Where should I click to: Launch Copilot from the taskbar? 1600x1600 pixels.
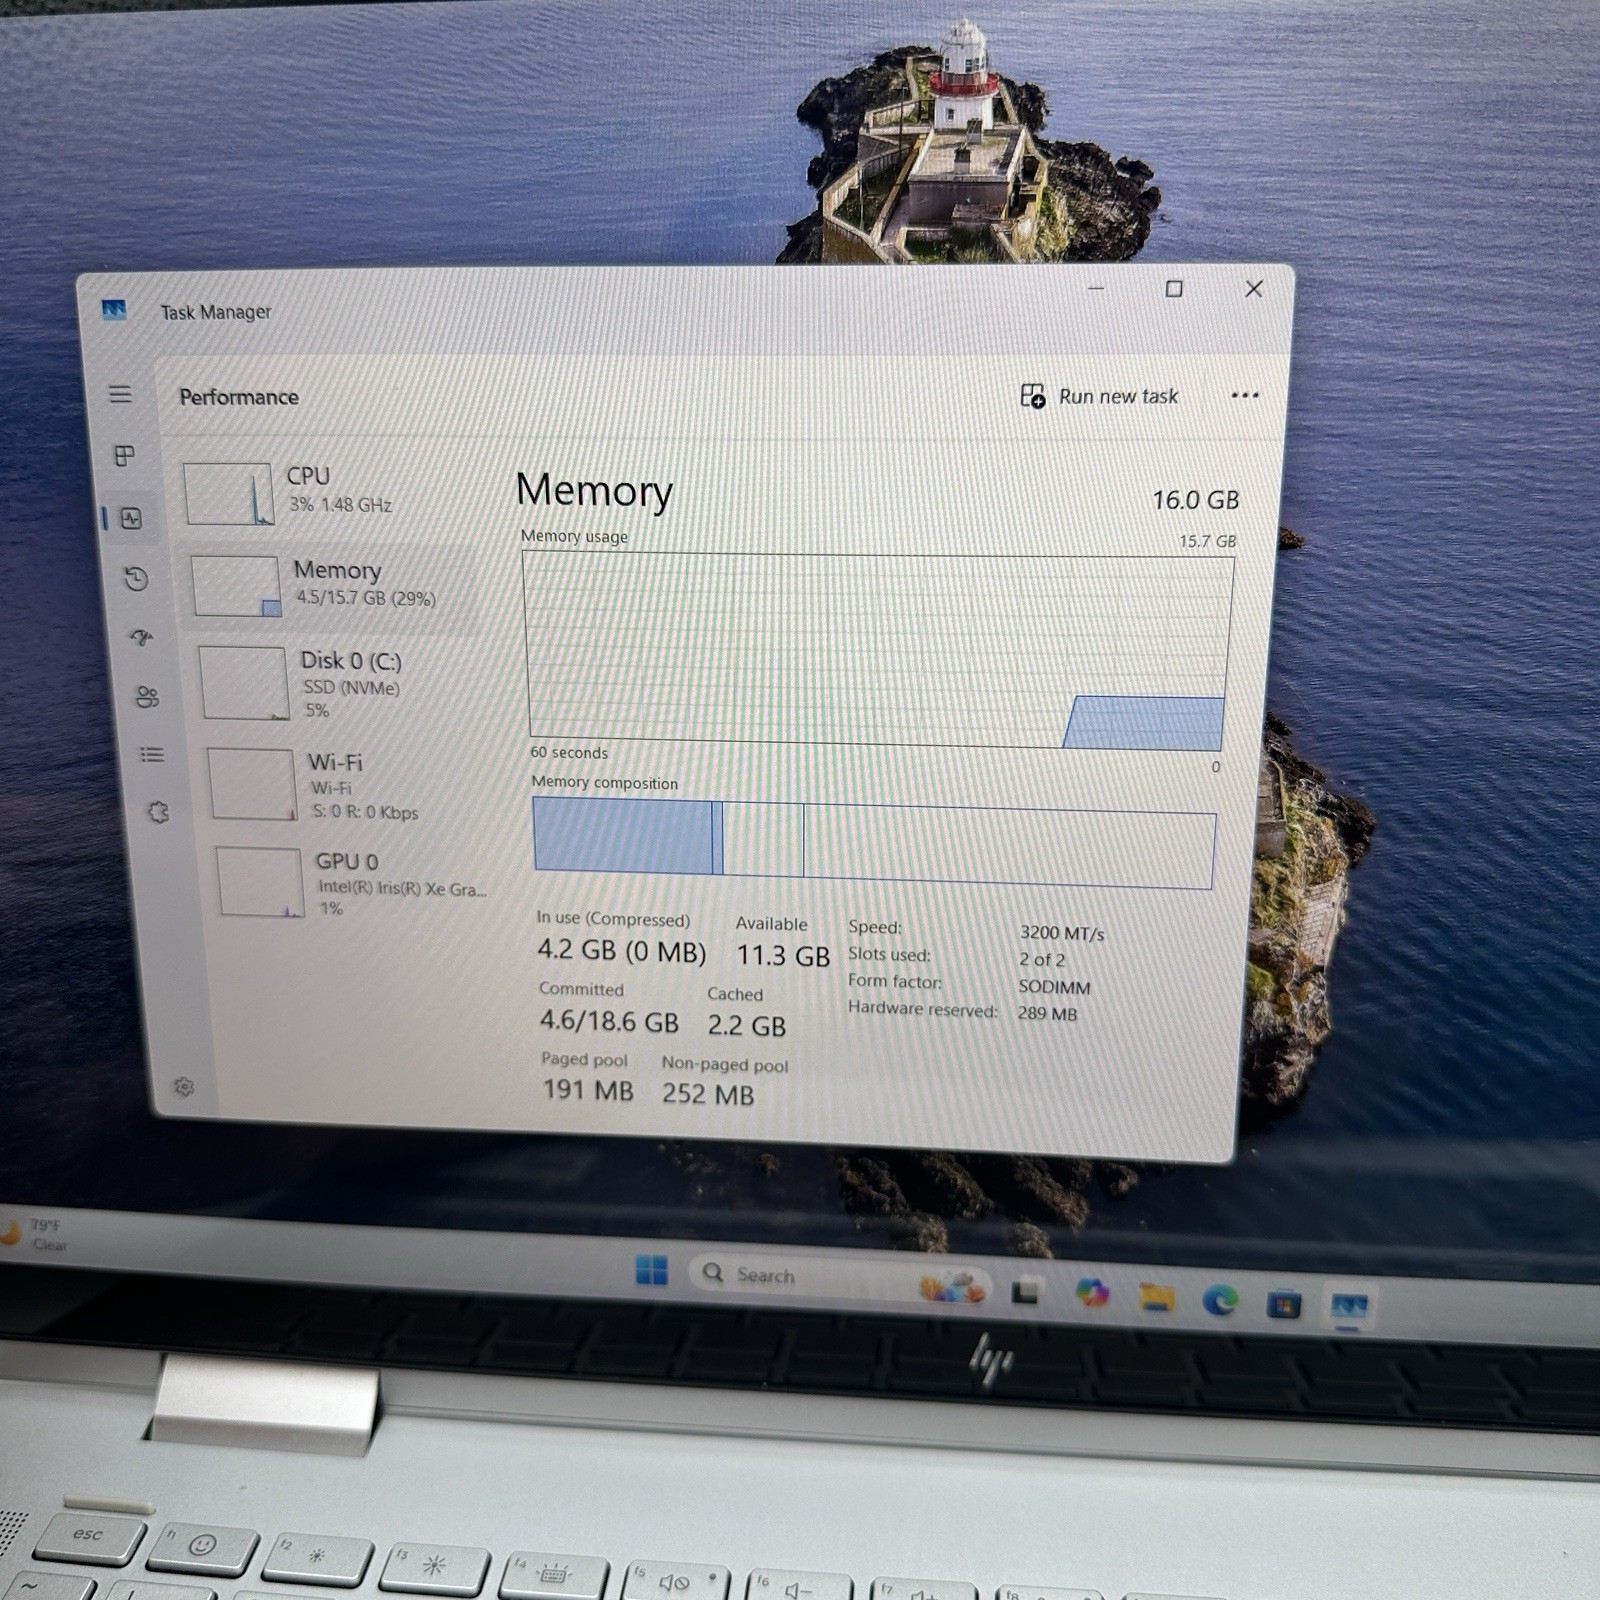tap(1091, 1293)
